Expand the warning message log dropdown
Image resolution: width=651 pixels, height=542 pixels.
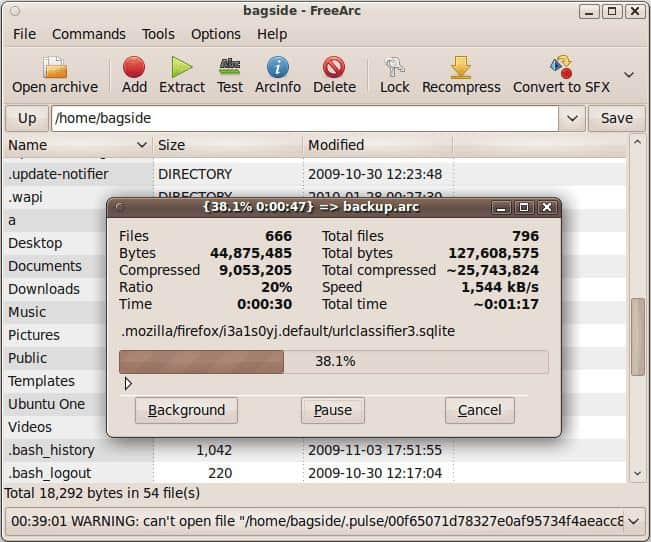pyautogui.click(x=634, y=521)
